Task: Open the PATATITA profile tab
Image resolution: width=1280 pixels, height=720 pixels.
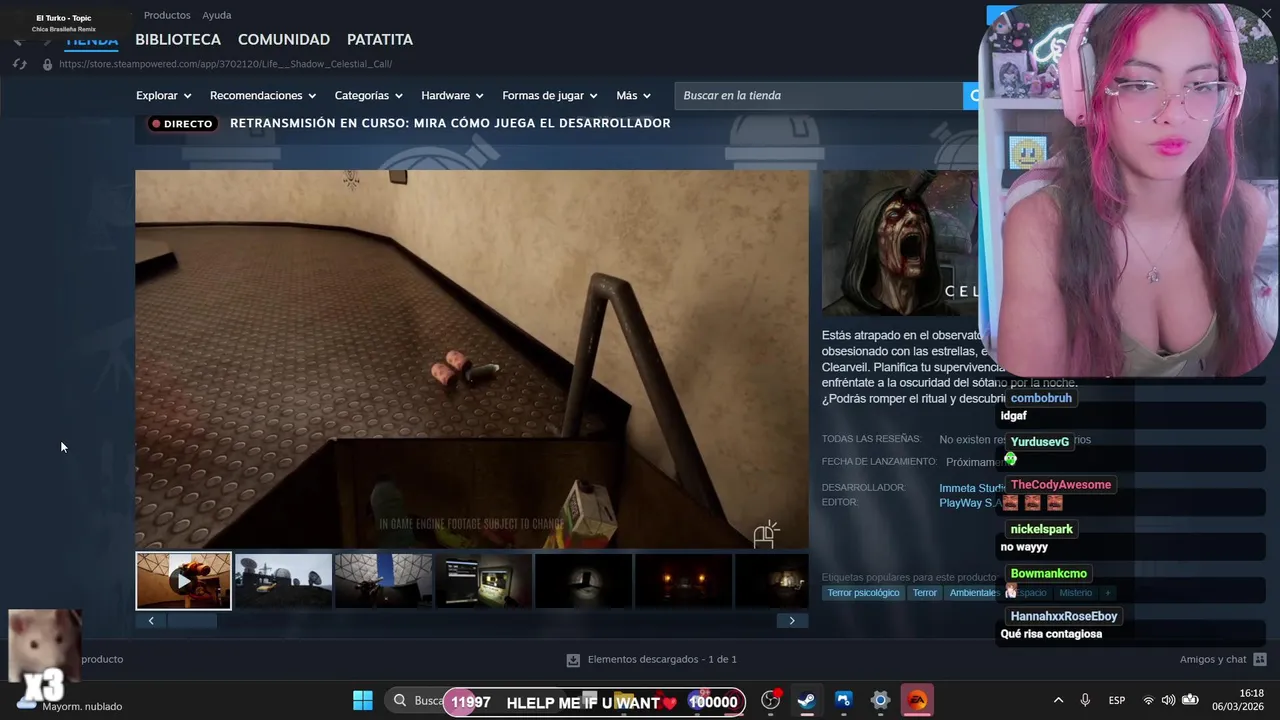Action: 380,40
